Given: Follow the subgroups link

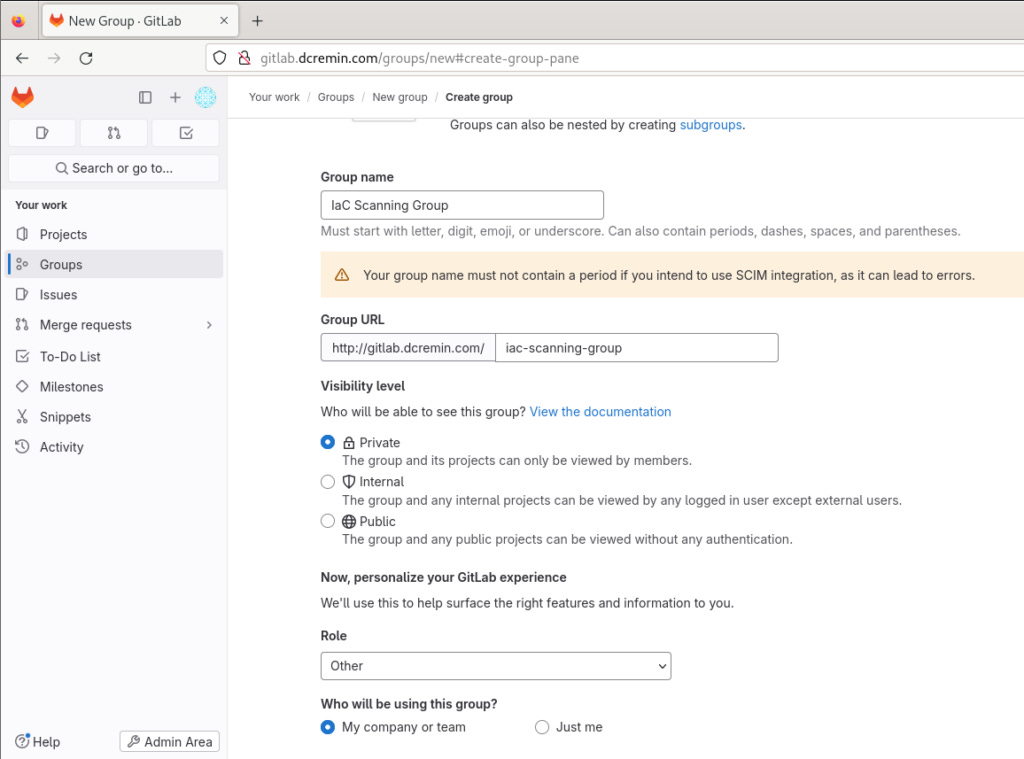Looking at the screenshot, I should 711,125.
